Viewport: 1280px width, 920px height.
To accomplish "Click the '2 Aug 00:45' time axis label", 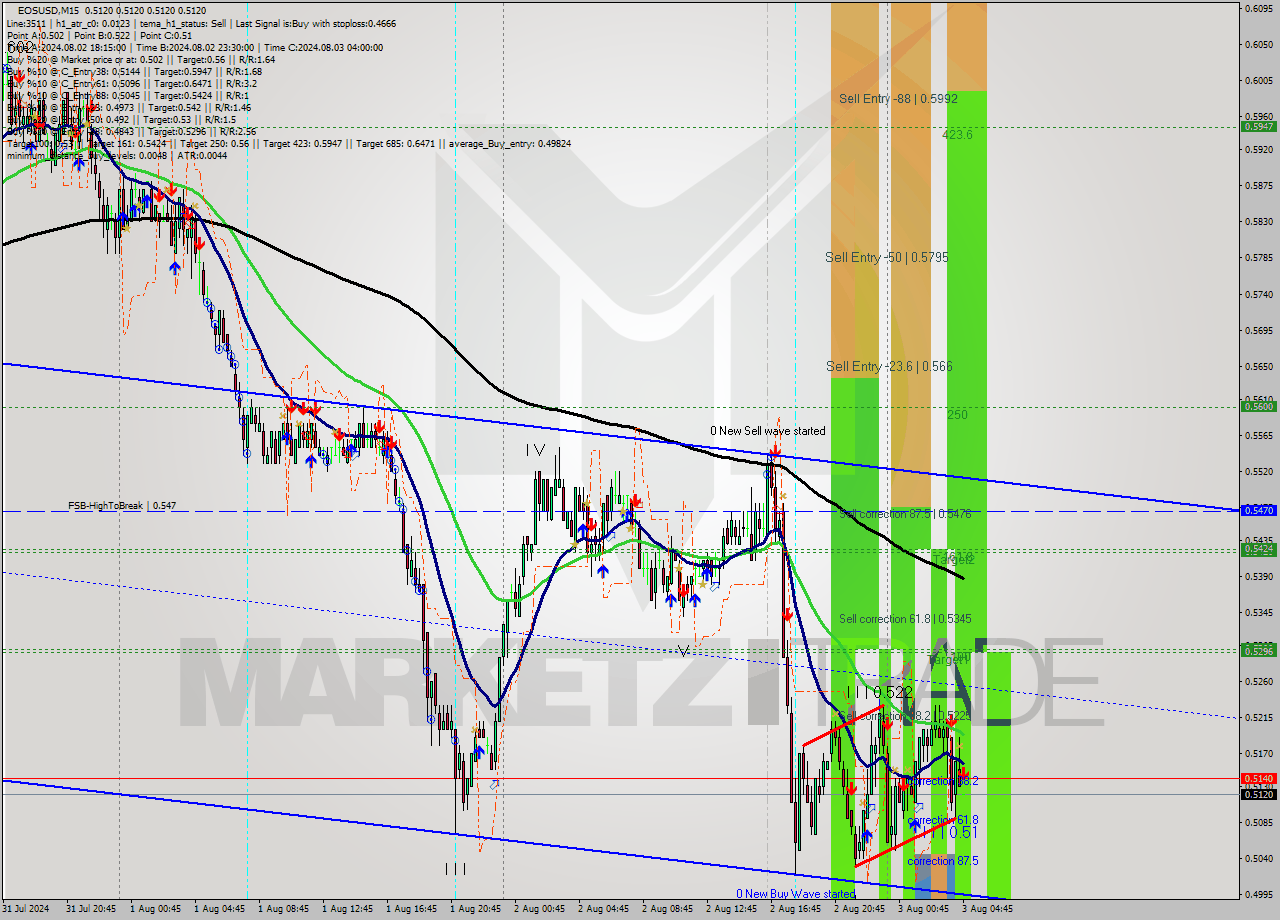I will click(539, 909).
